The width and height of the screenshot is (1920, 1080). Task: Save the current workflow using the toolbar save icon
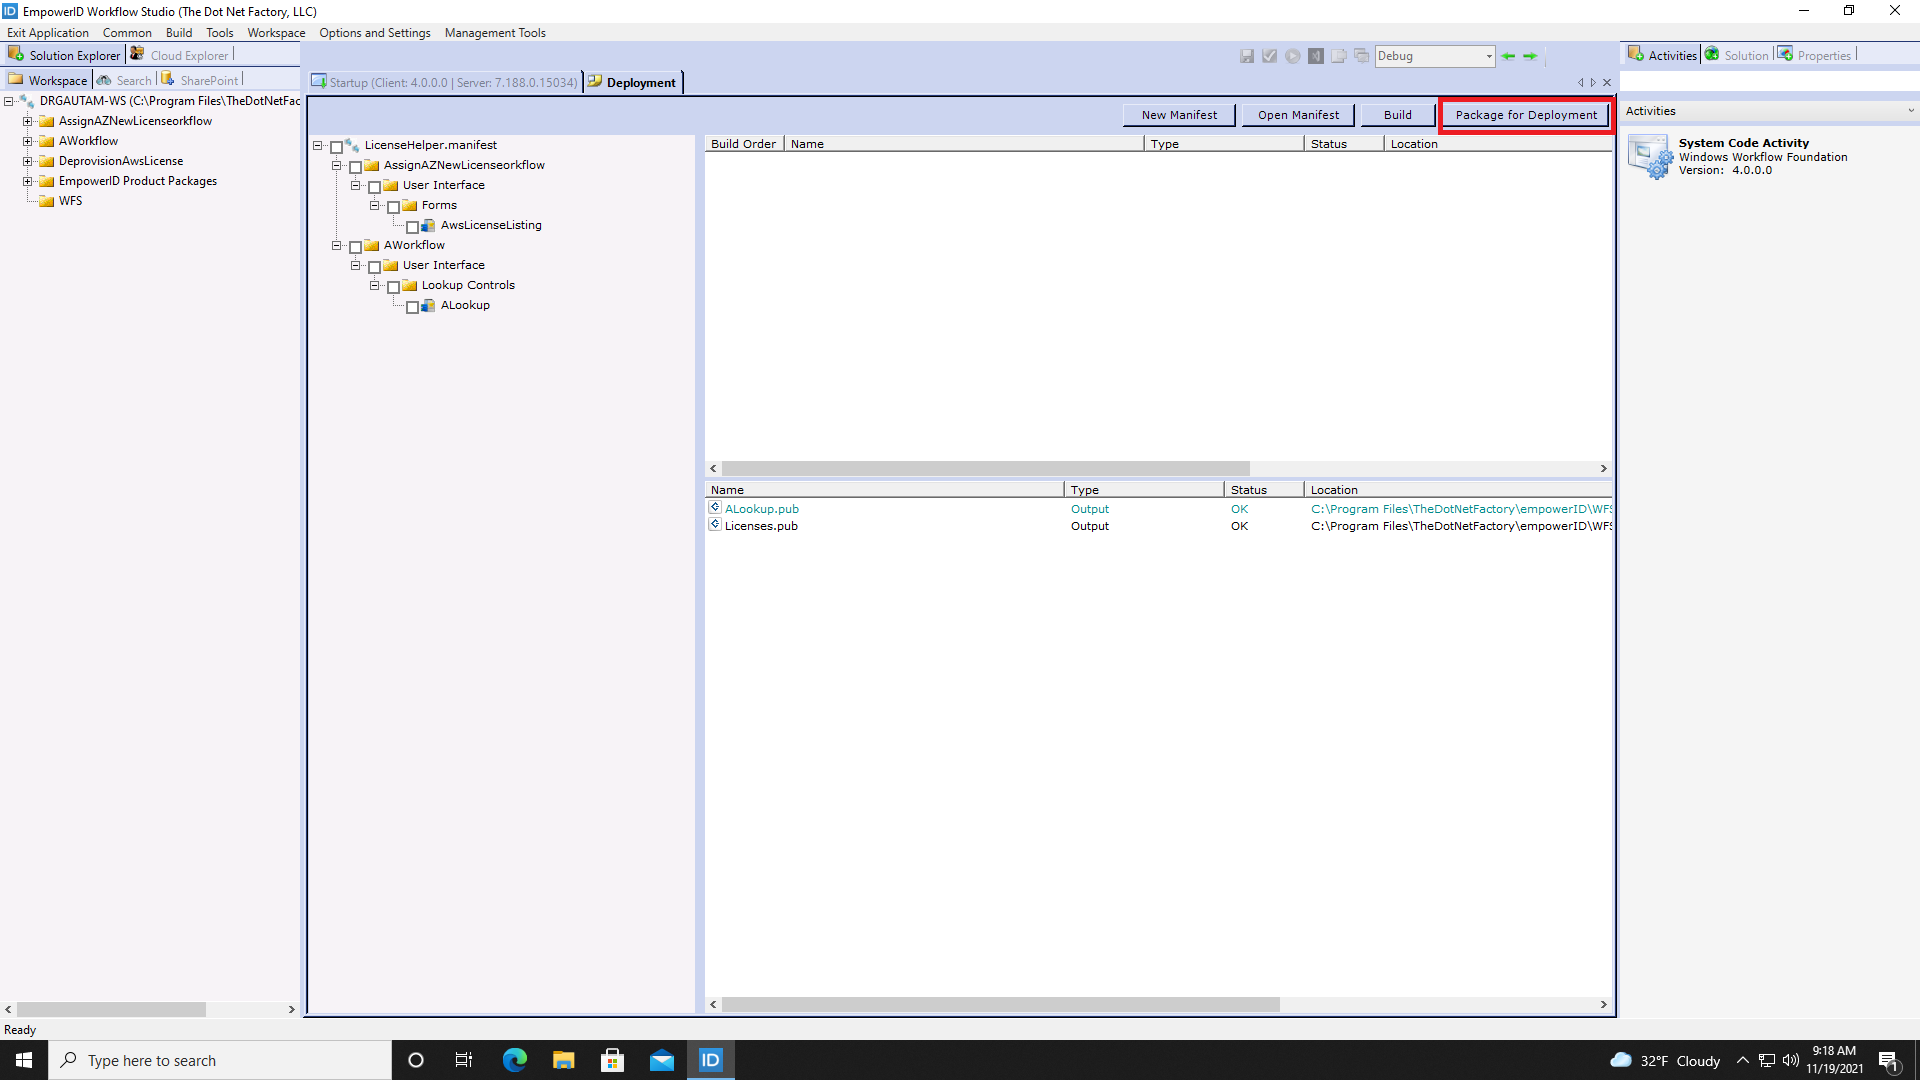(x=1246, y=56)
